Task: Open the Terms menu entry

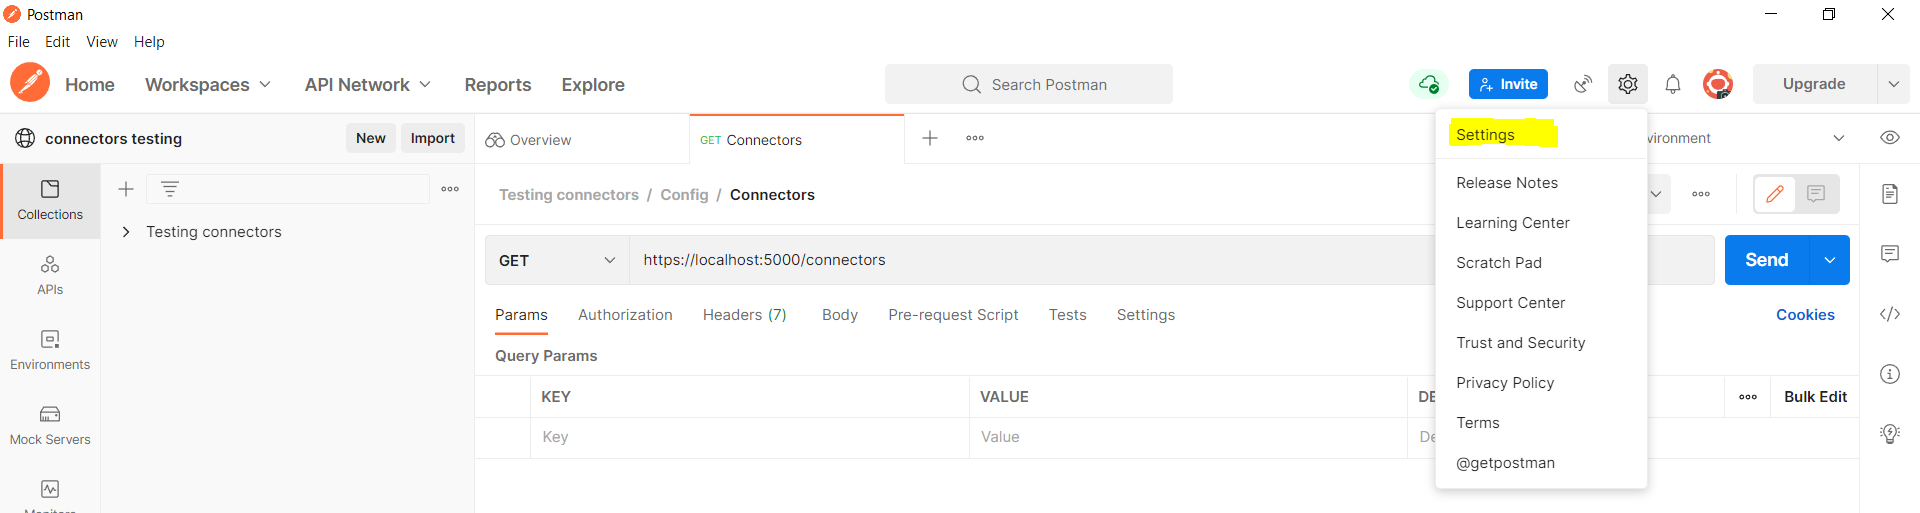Action: click(x=1478, y=423)
